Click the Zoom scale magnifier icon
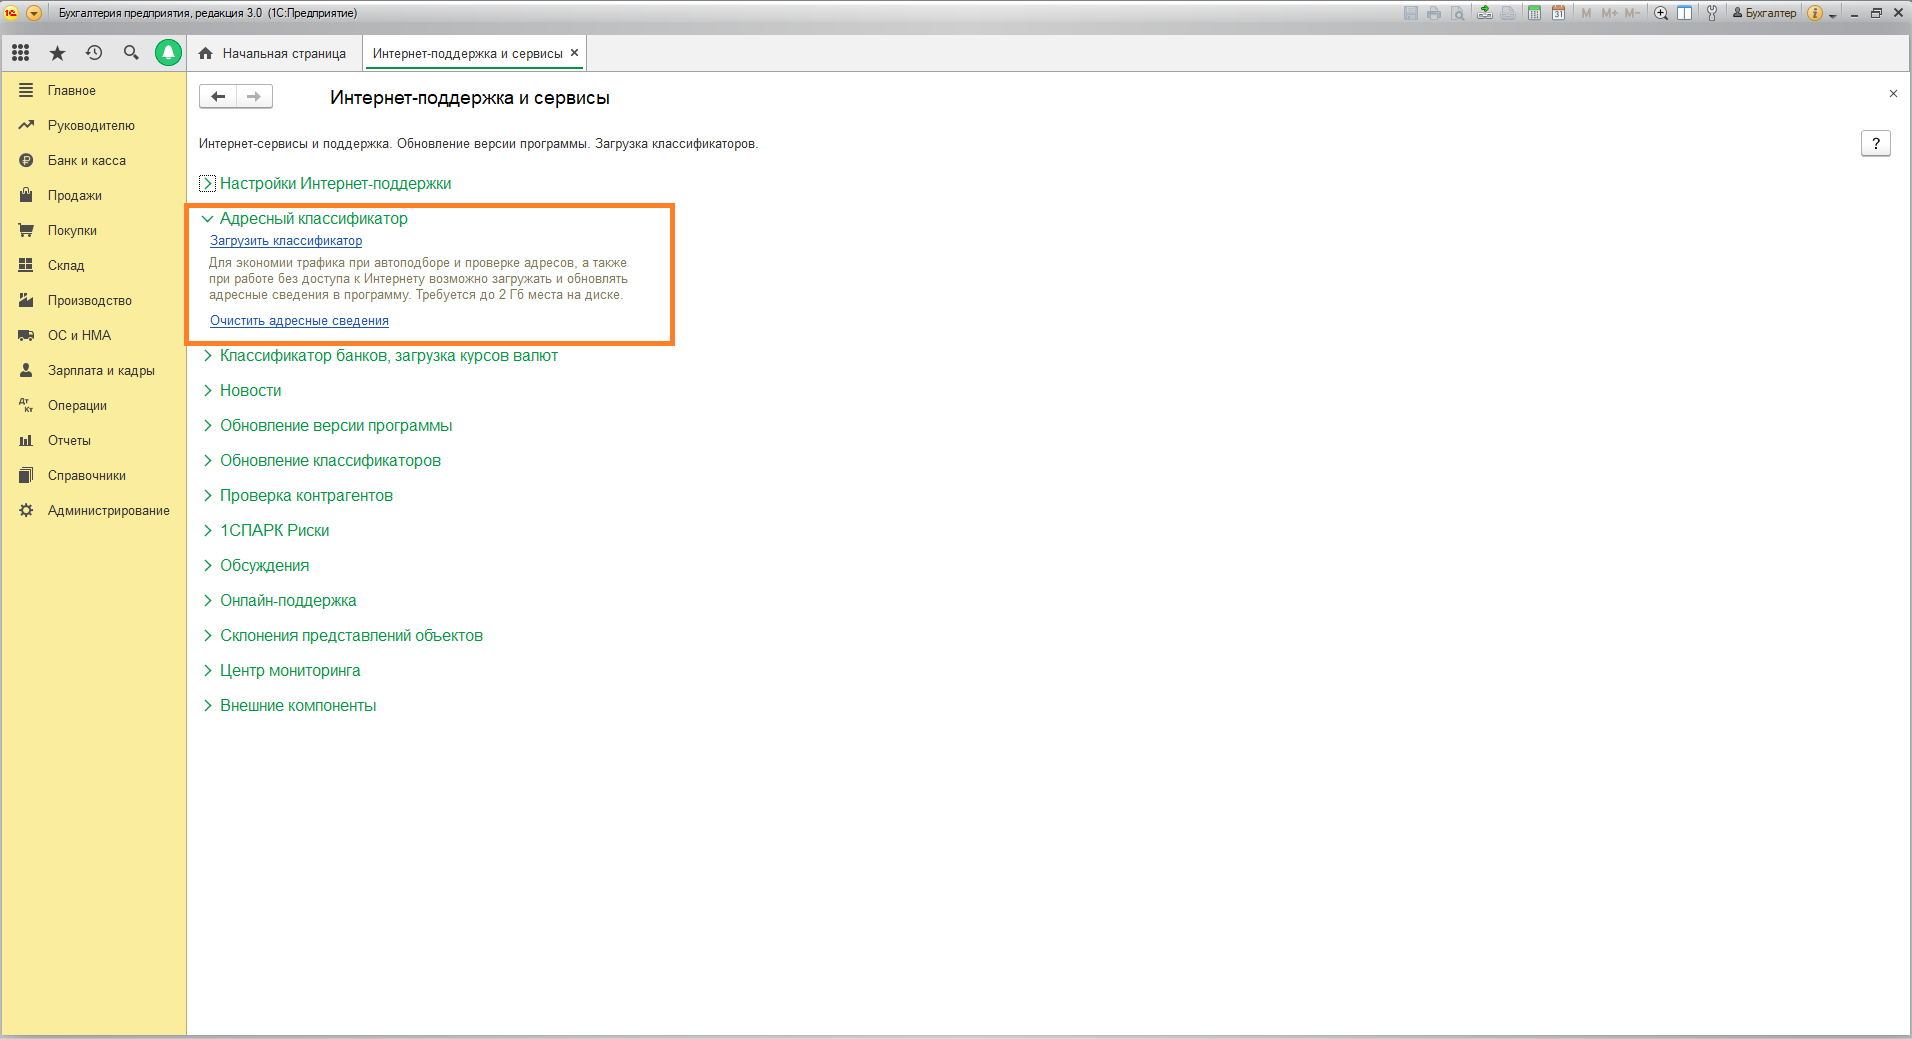 [1661, 13]
